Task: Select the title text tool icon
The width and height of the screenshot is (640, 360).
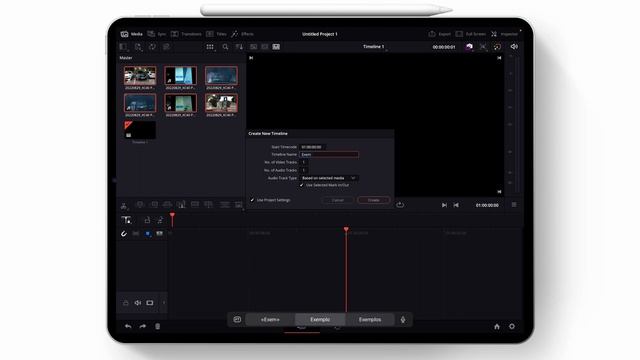Action: pyautogui.click(x=127, y=220)
